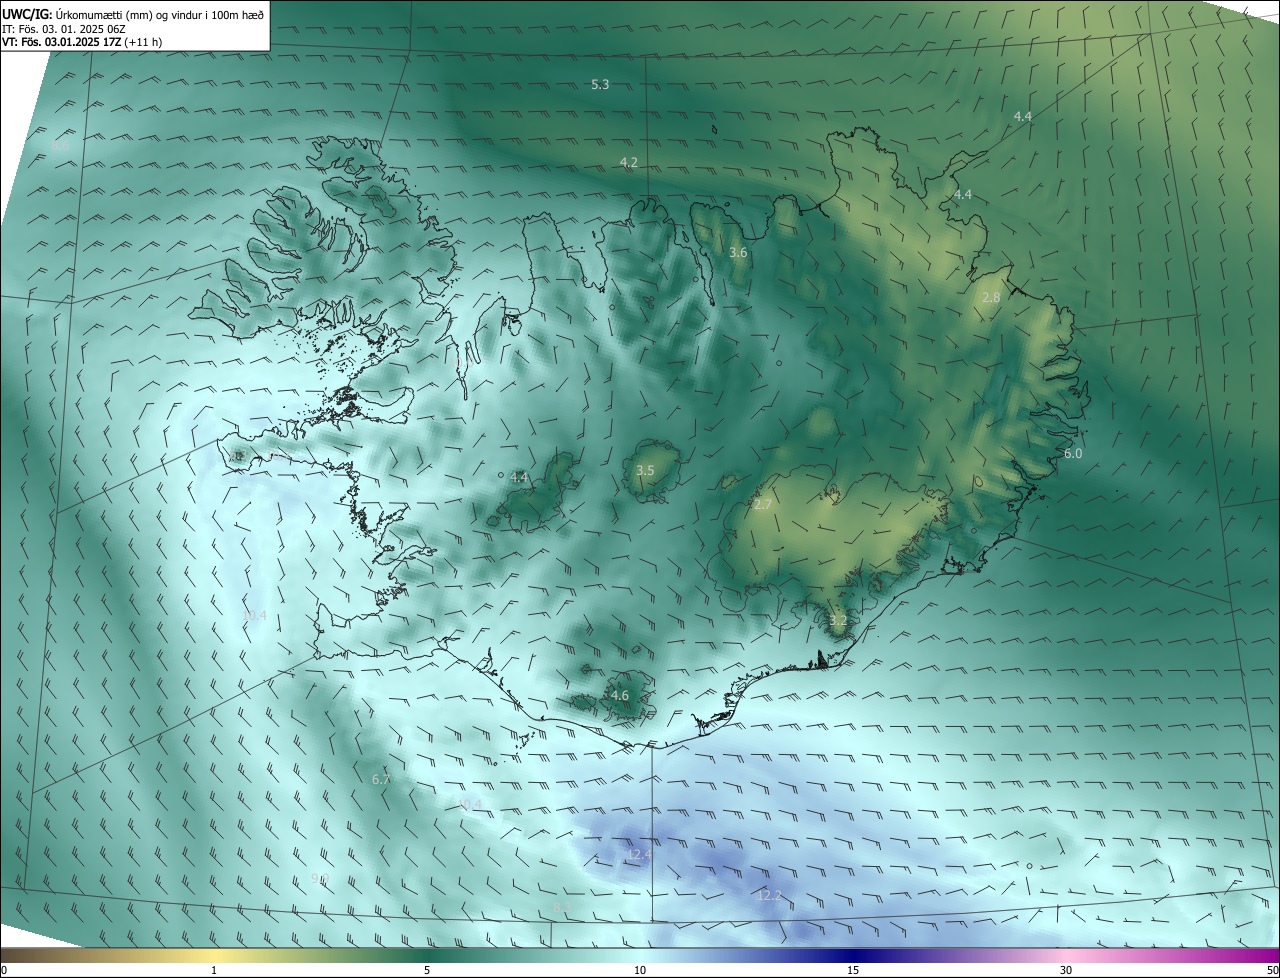The height and width of the screenshot is (978, 1280).
Task: Select the 30 tick on the color scale
Action: tap(1066, 971)
